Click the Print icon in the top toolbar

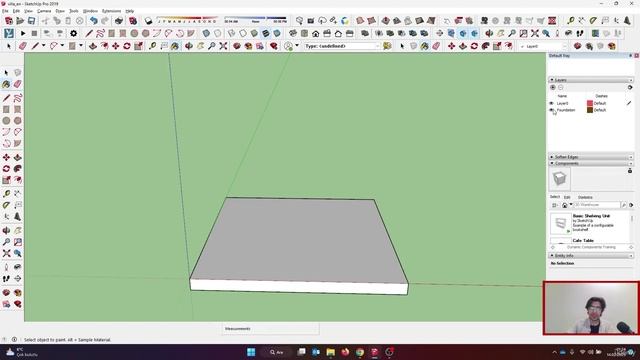(x=119, y=20)
